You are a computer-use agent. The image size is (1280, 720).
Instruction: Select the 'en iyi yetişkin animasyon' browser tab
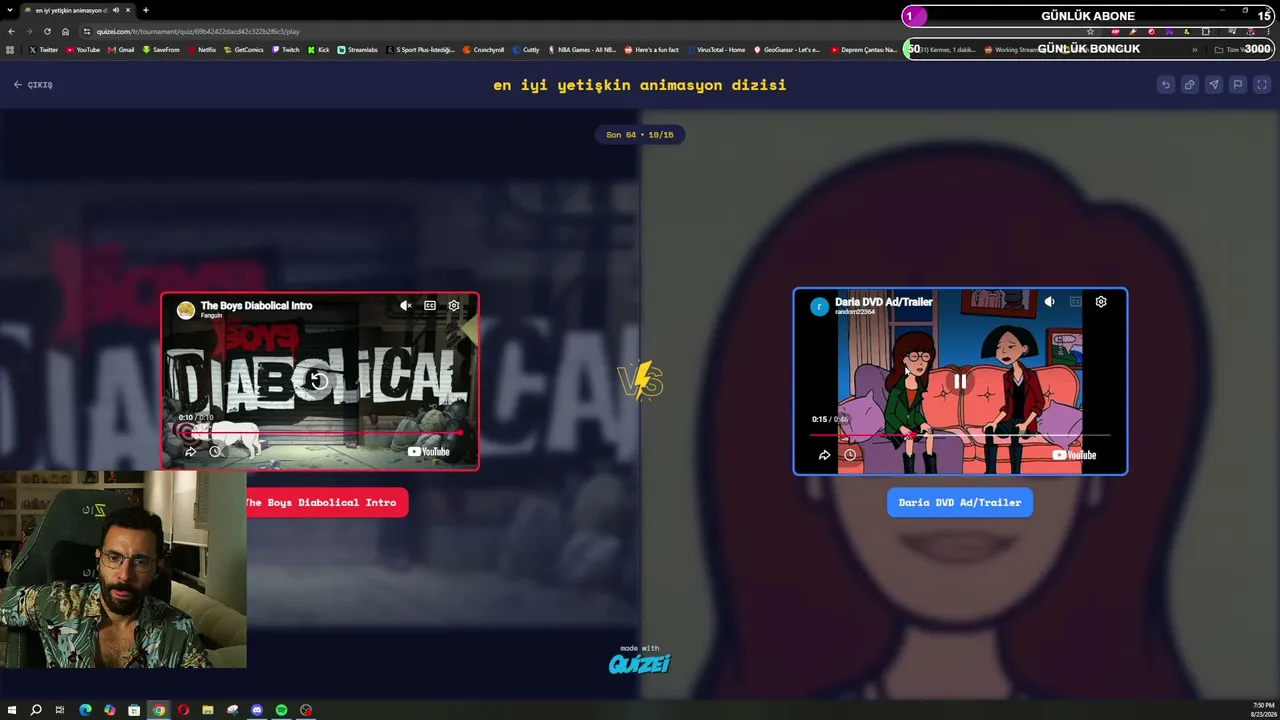pos(79,10)
